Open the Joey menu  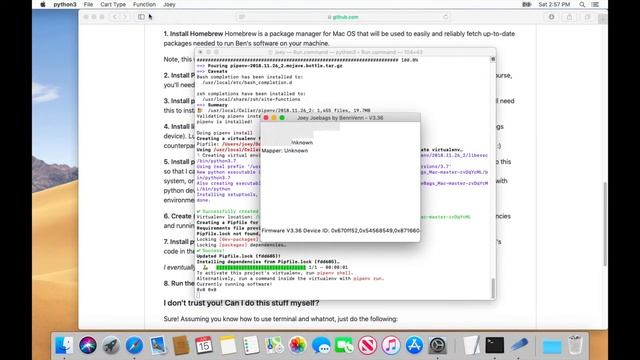click(169, 4)
